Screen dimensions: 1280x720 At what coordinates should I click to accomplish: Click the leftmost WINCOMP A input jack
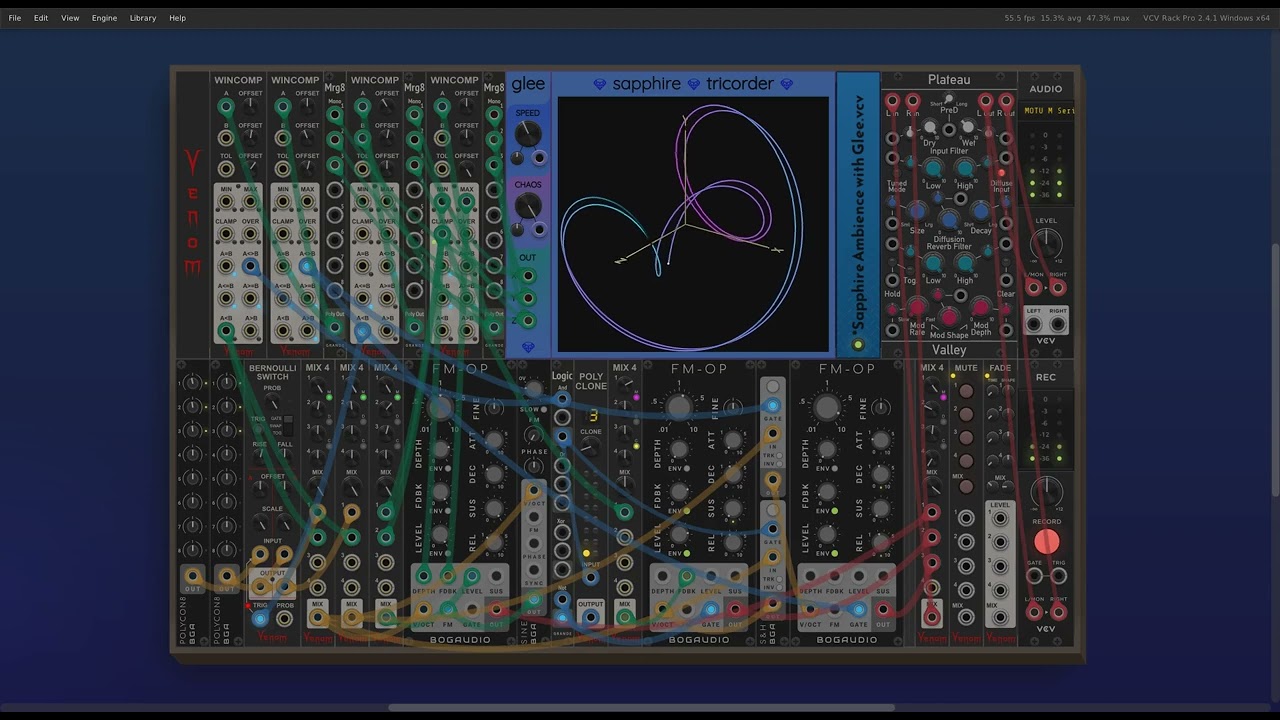pyautogui.click(x=226, y=107)
